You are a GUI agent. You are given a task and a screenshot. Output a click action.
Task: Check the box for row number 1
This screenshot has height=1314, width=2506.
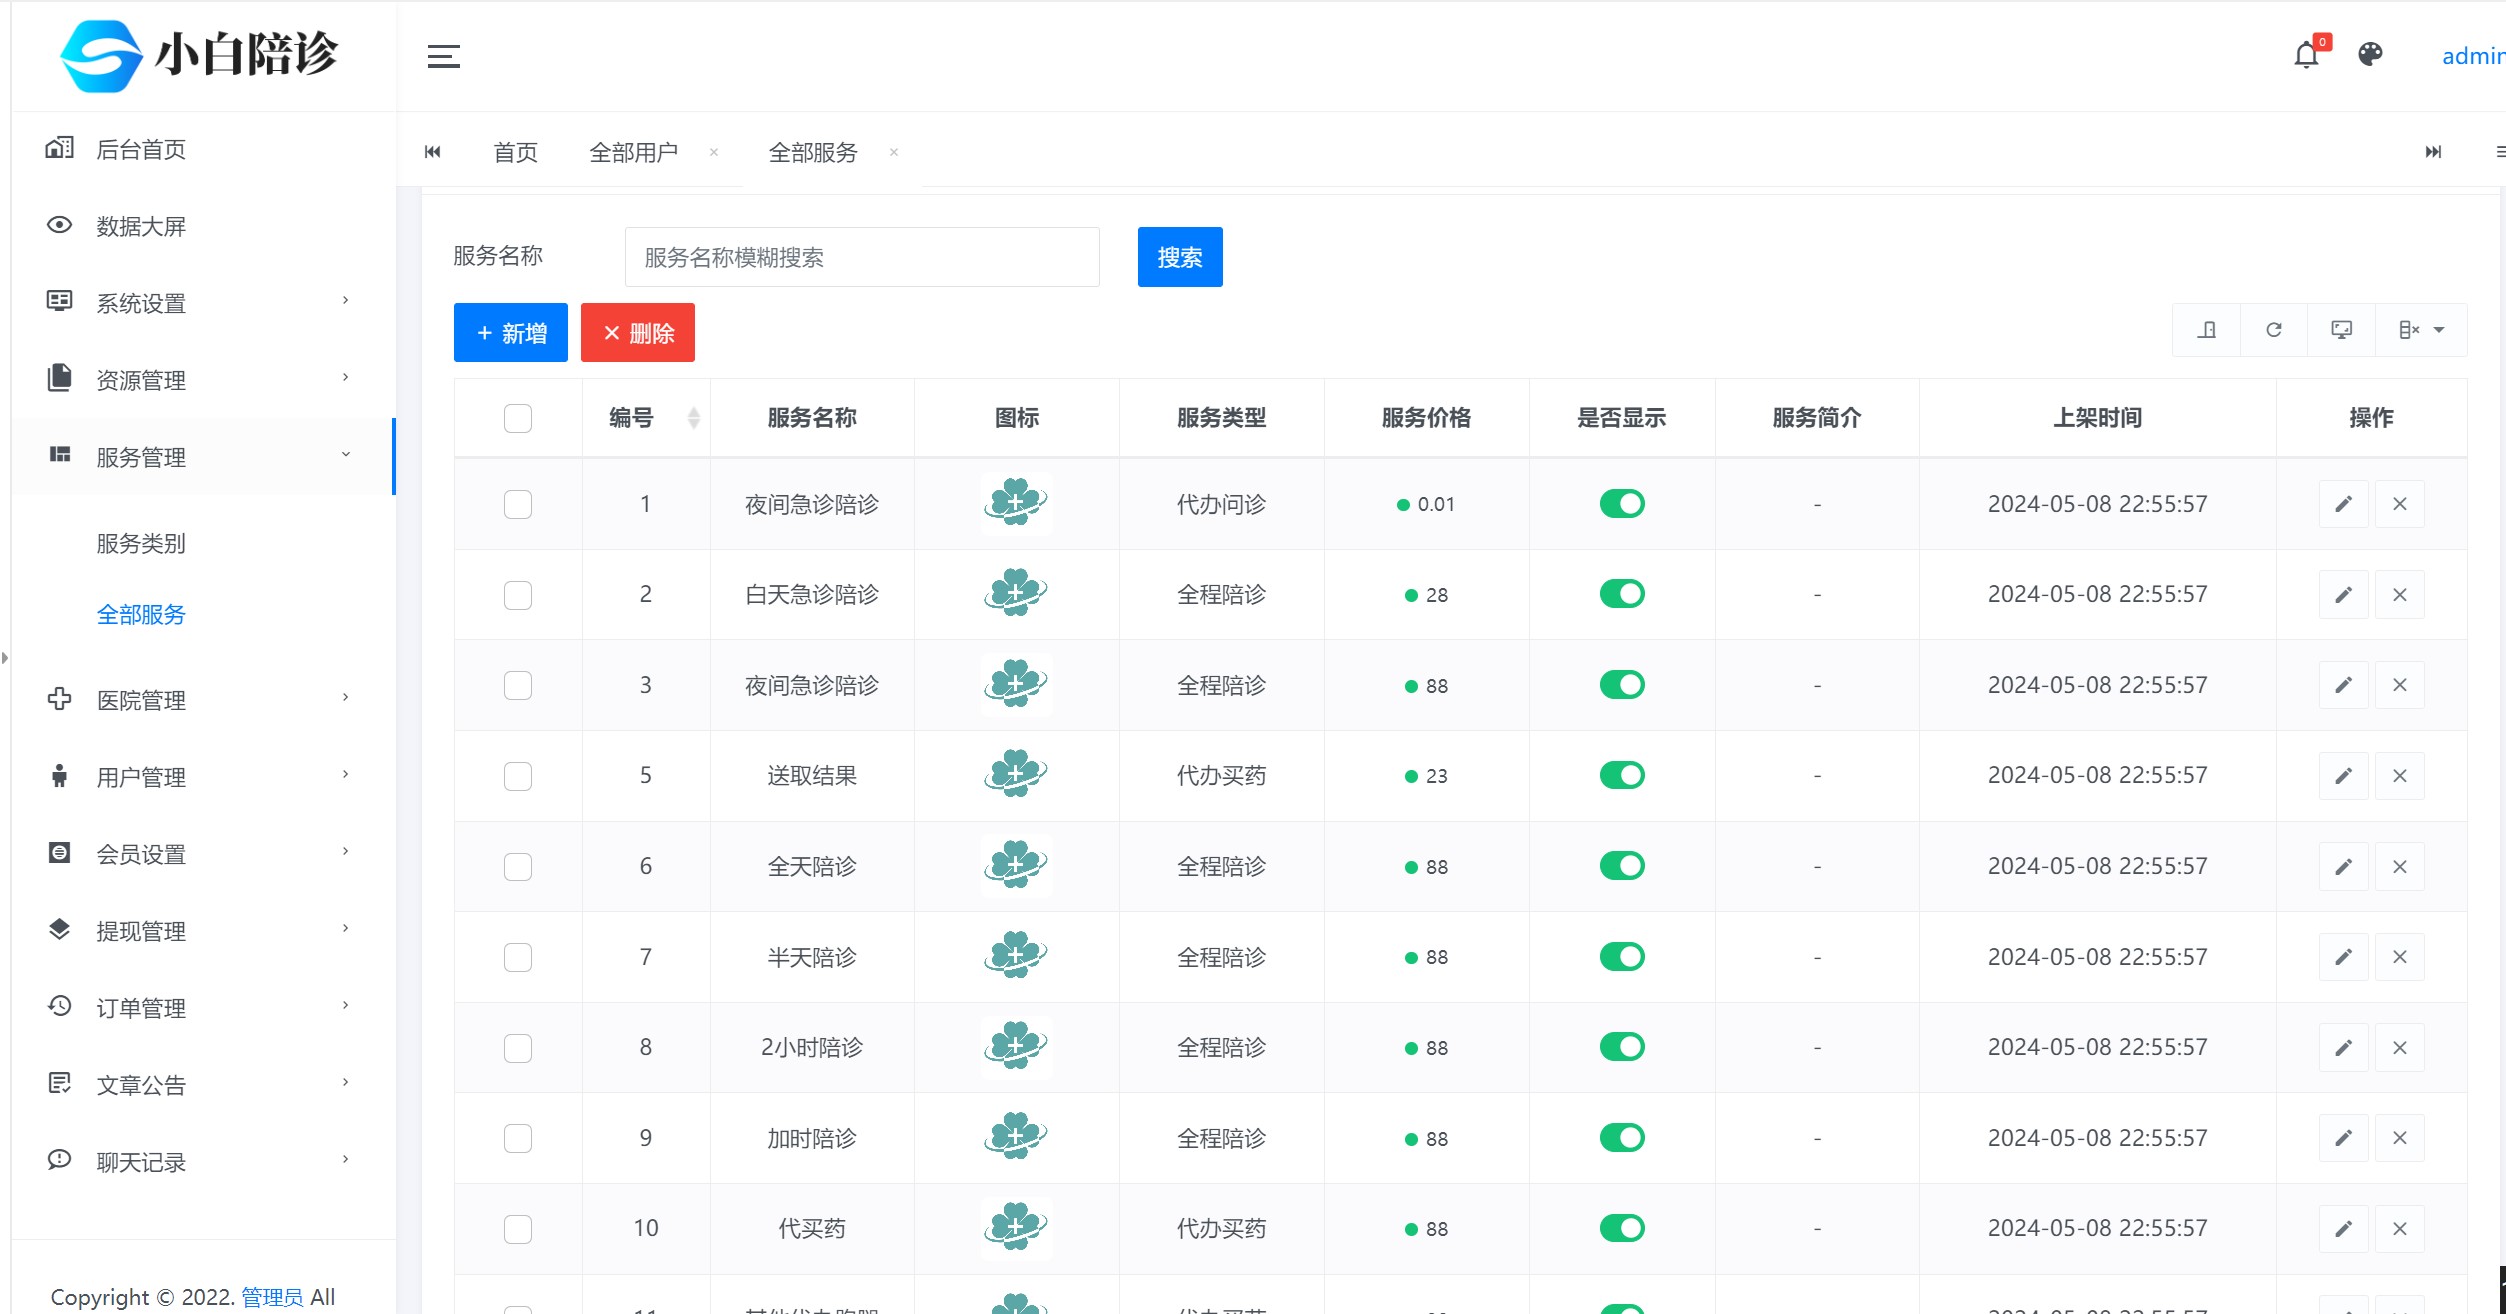(518, 504)
